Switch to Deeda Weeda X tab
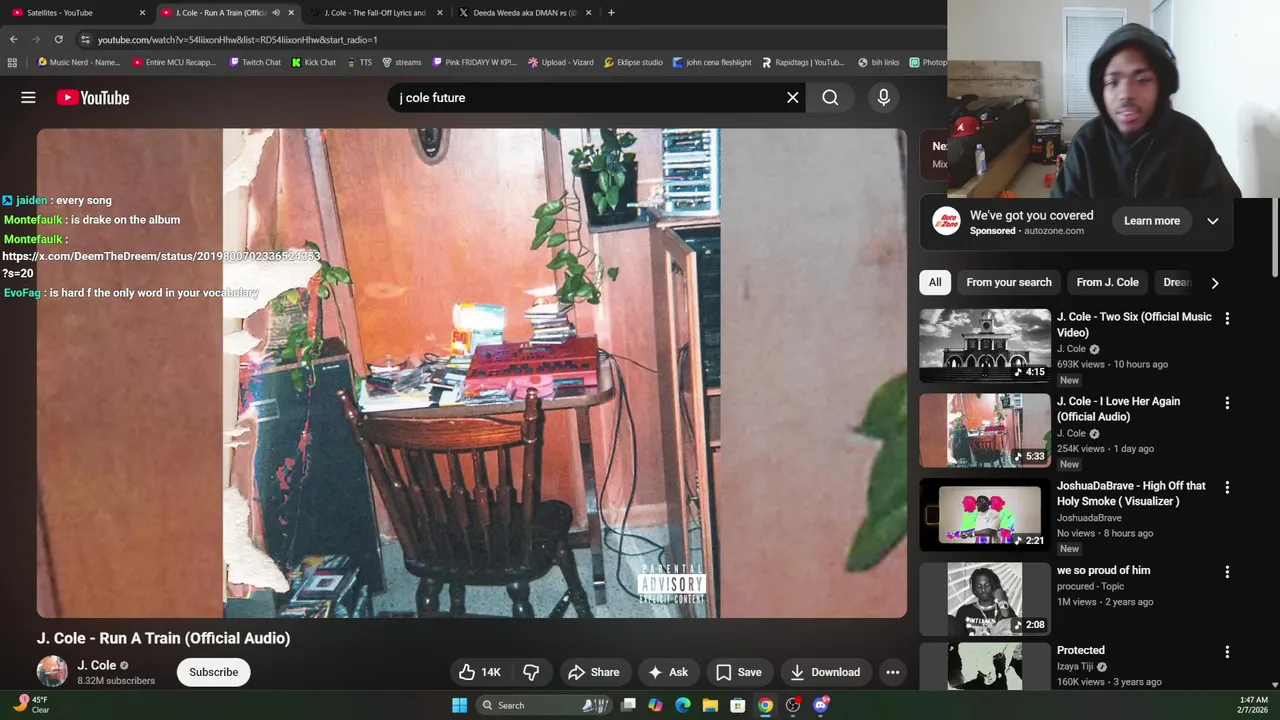 [525, 13]
